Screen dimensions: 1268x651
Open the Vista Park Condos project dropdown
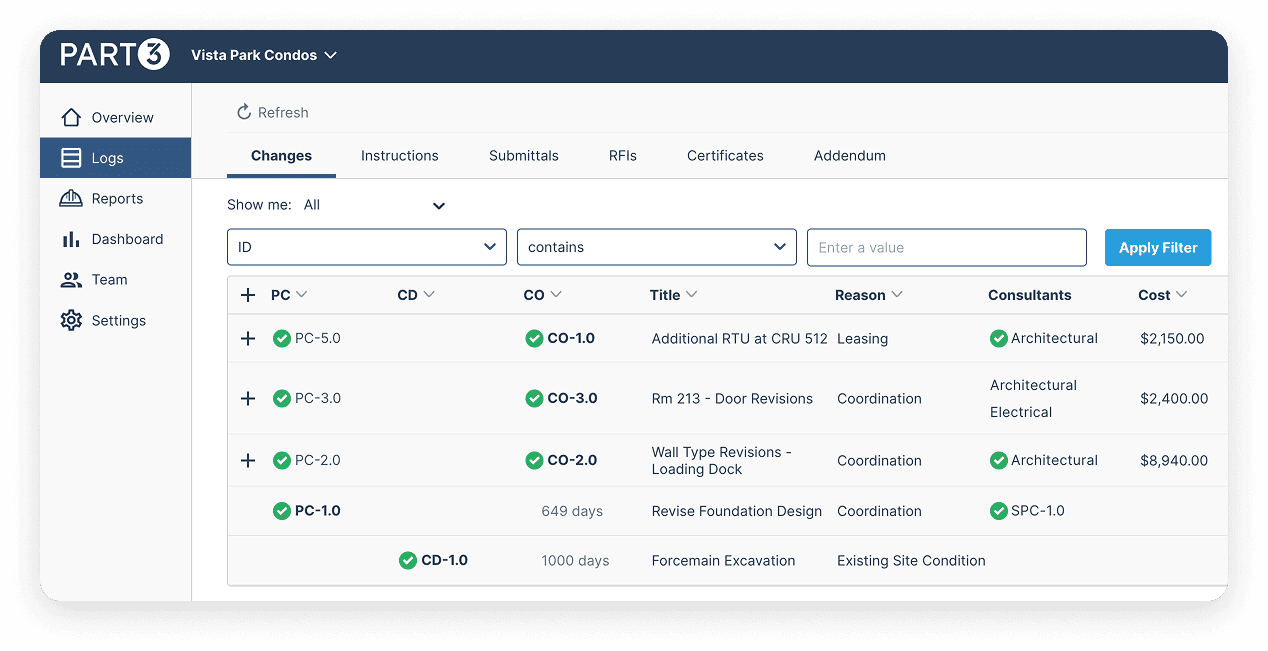[x=264, y=55]
